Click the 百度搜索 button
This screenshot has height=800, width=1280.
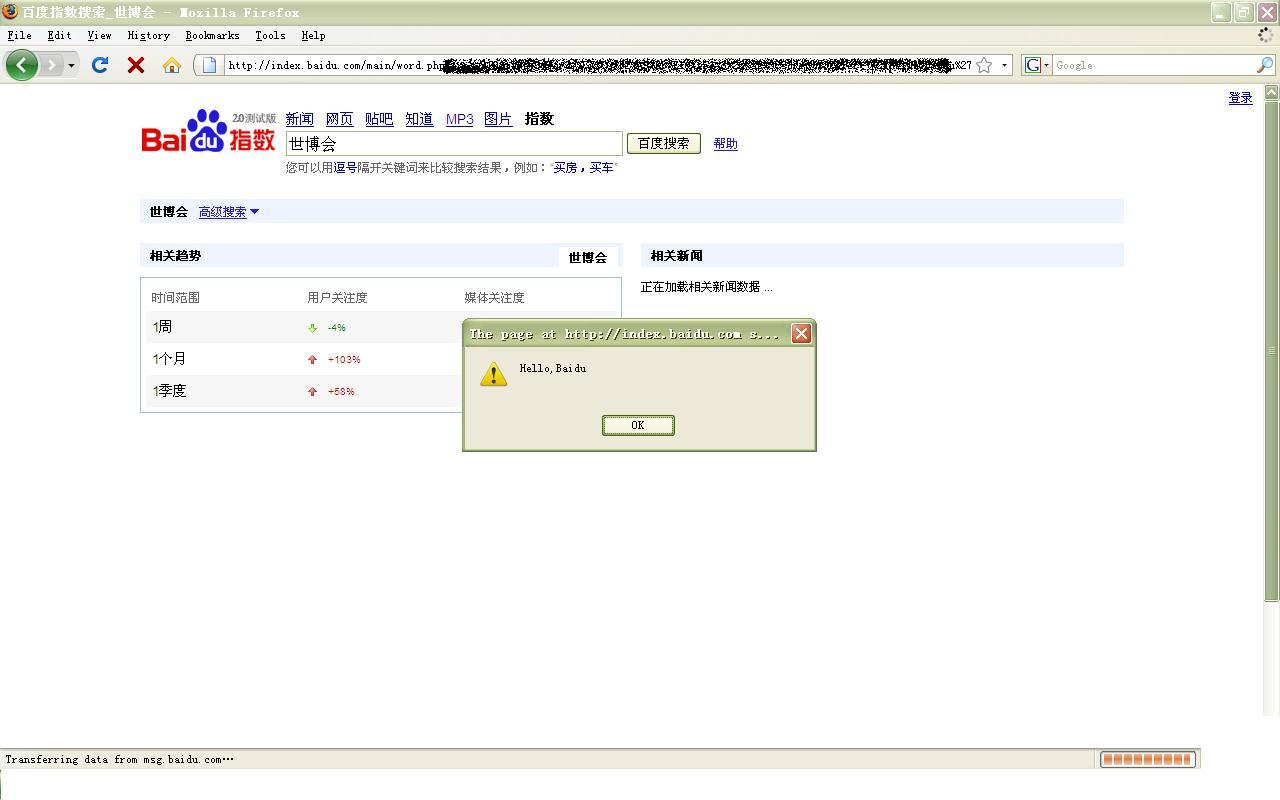[x=663, y=143]
